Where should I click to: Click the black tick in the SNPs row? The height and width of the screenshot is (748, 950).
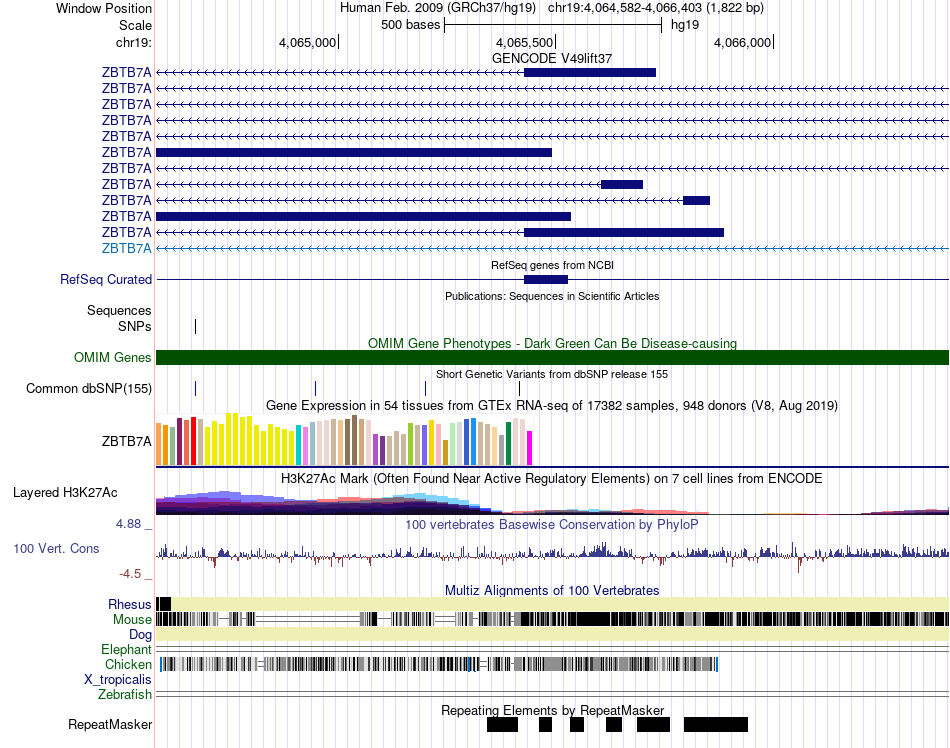(196, 326)
